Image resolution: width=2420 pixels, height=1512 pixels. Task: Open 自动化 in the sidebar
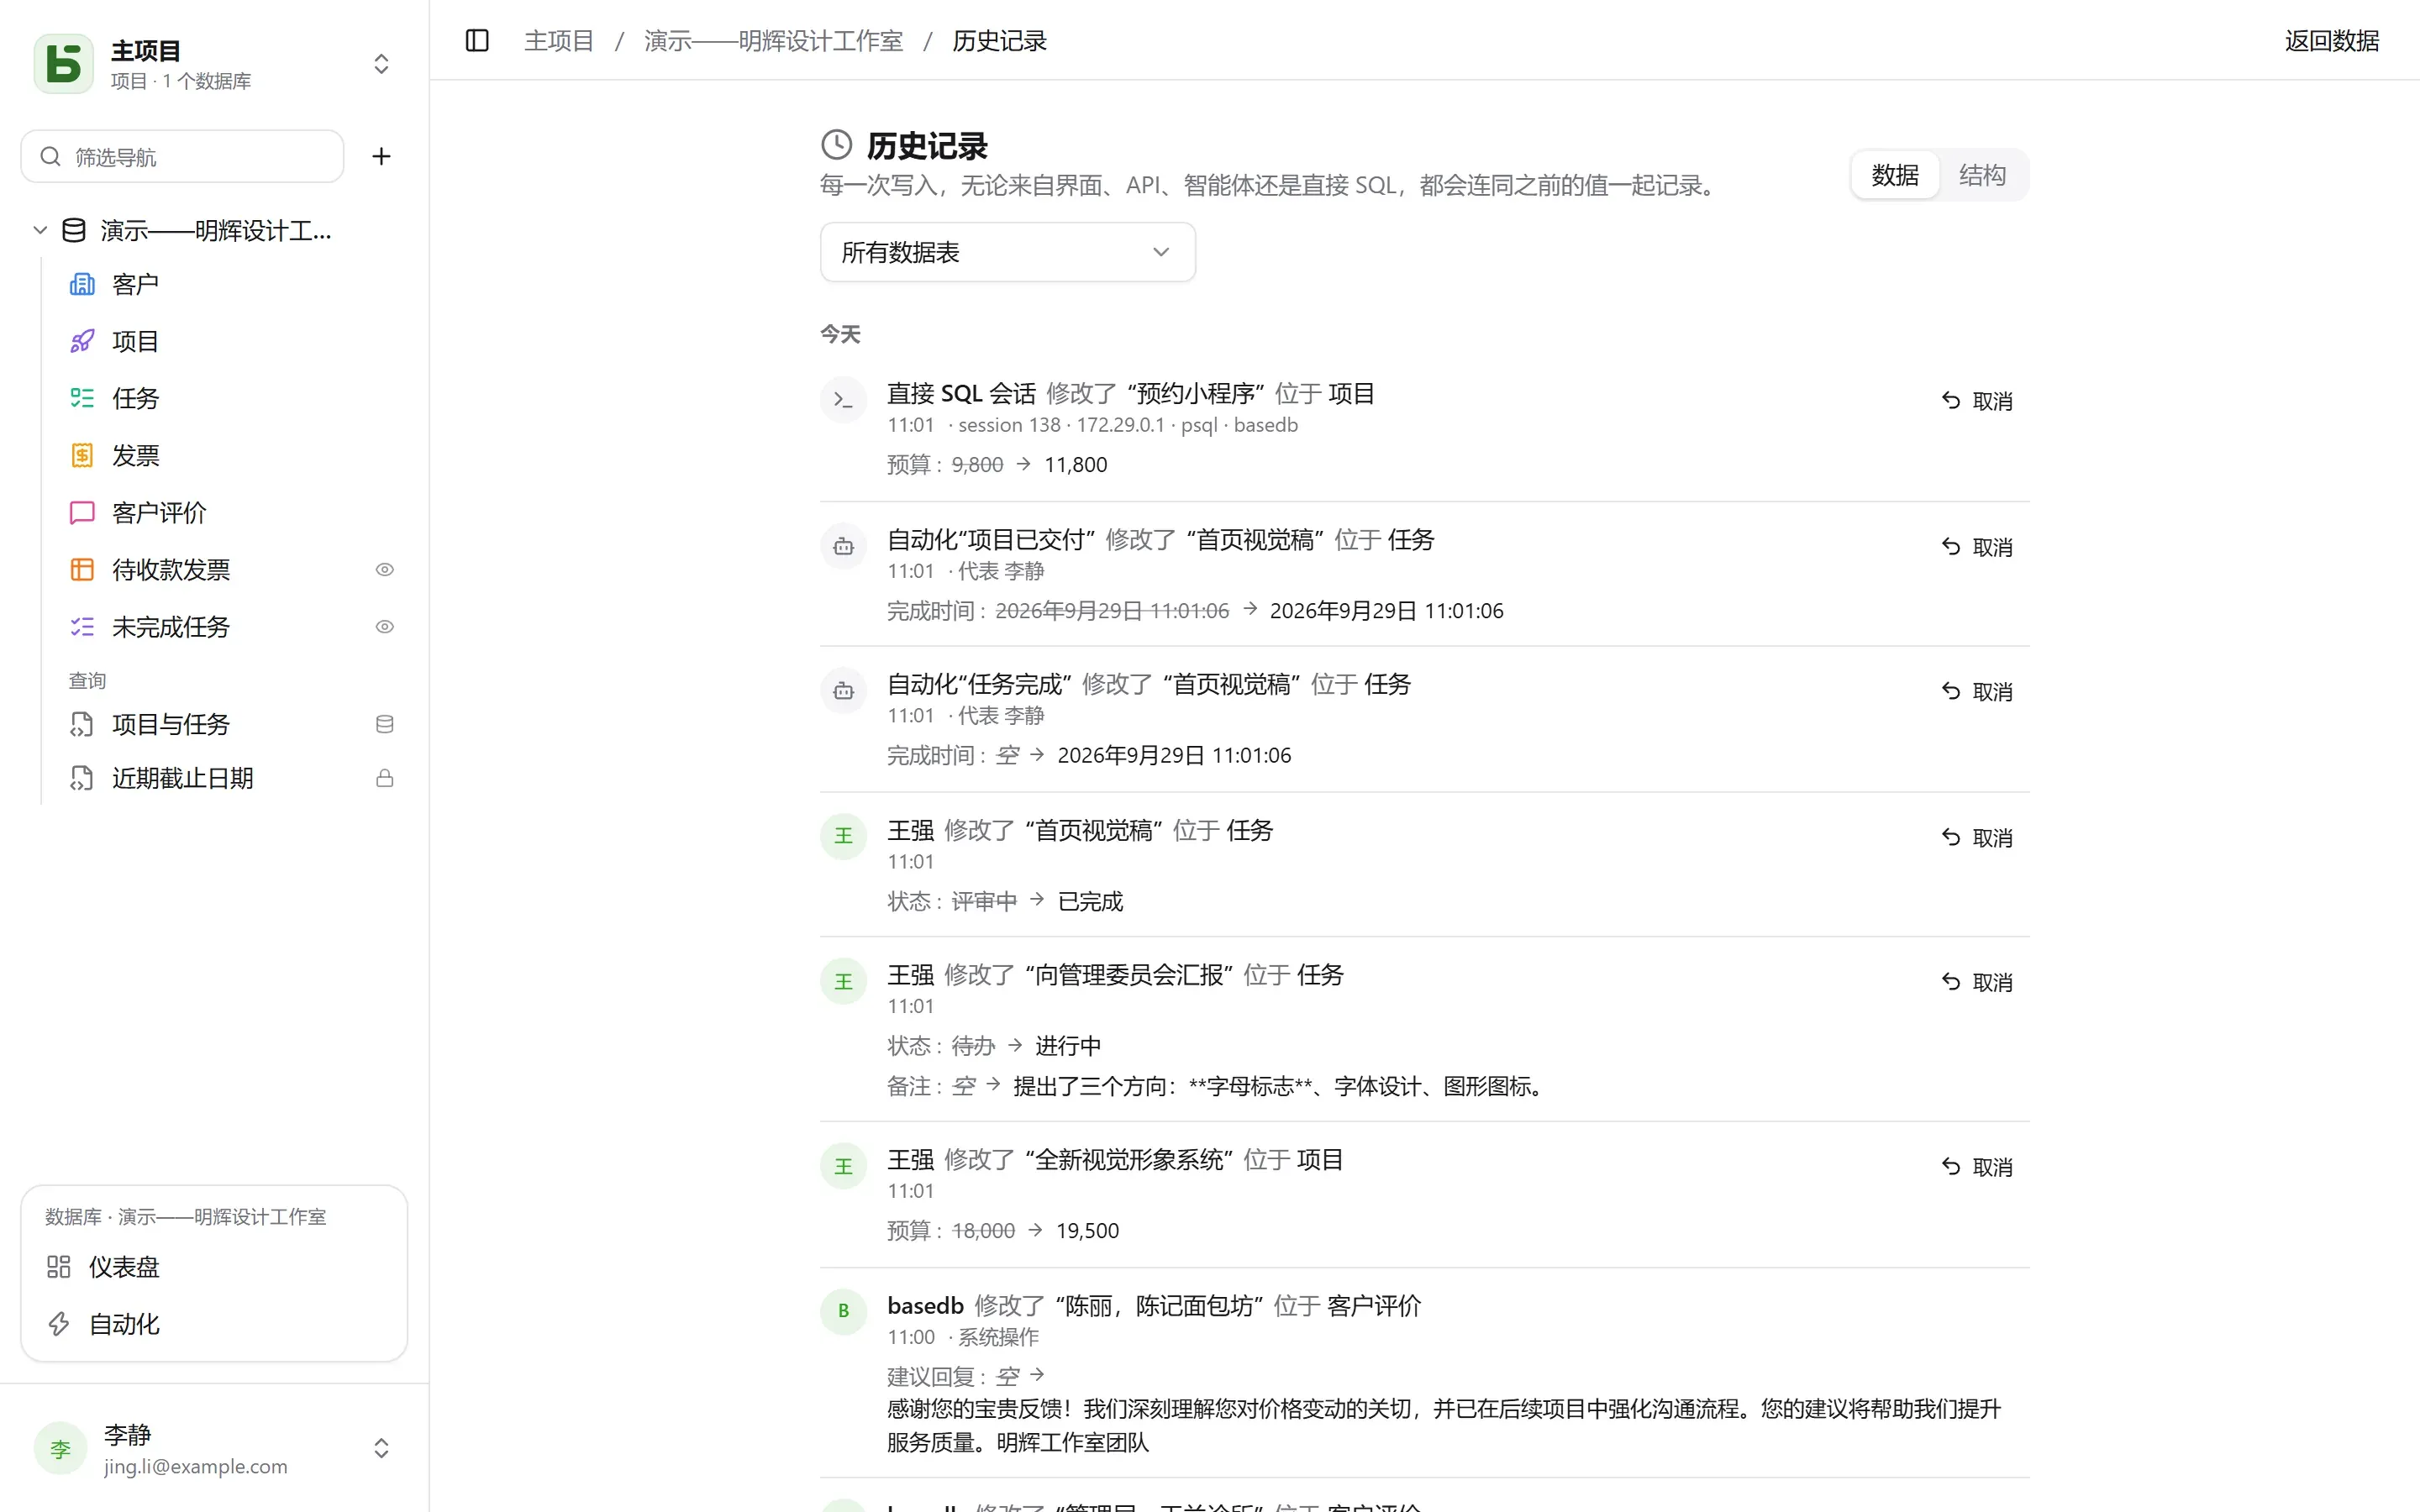click(x=214, y=1324)
